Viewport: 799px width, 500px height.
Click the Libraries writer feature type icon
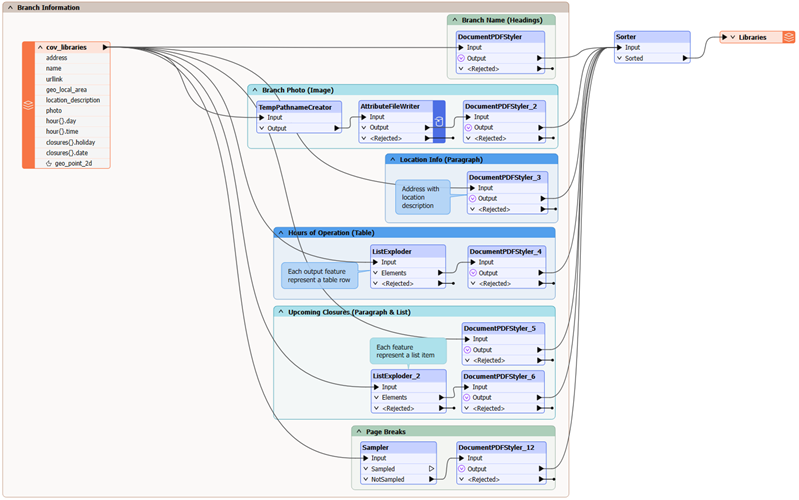click(788, 37)
